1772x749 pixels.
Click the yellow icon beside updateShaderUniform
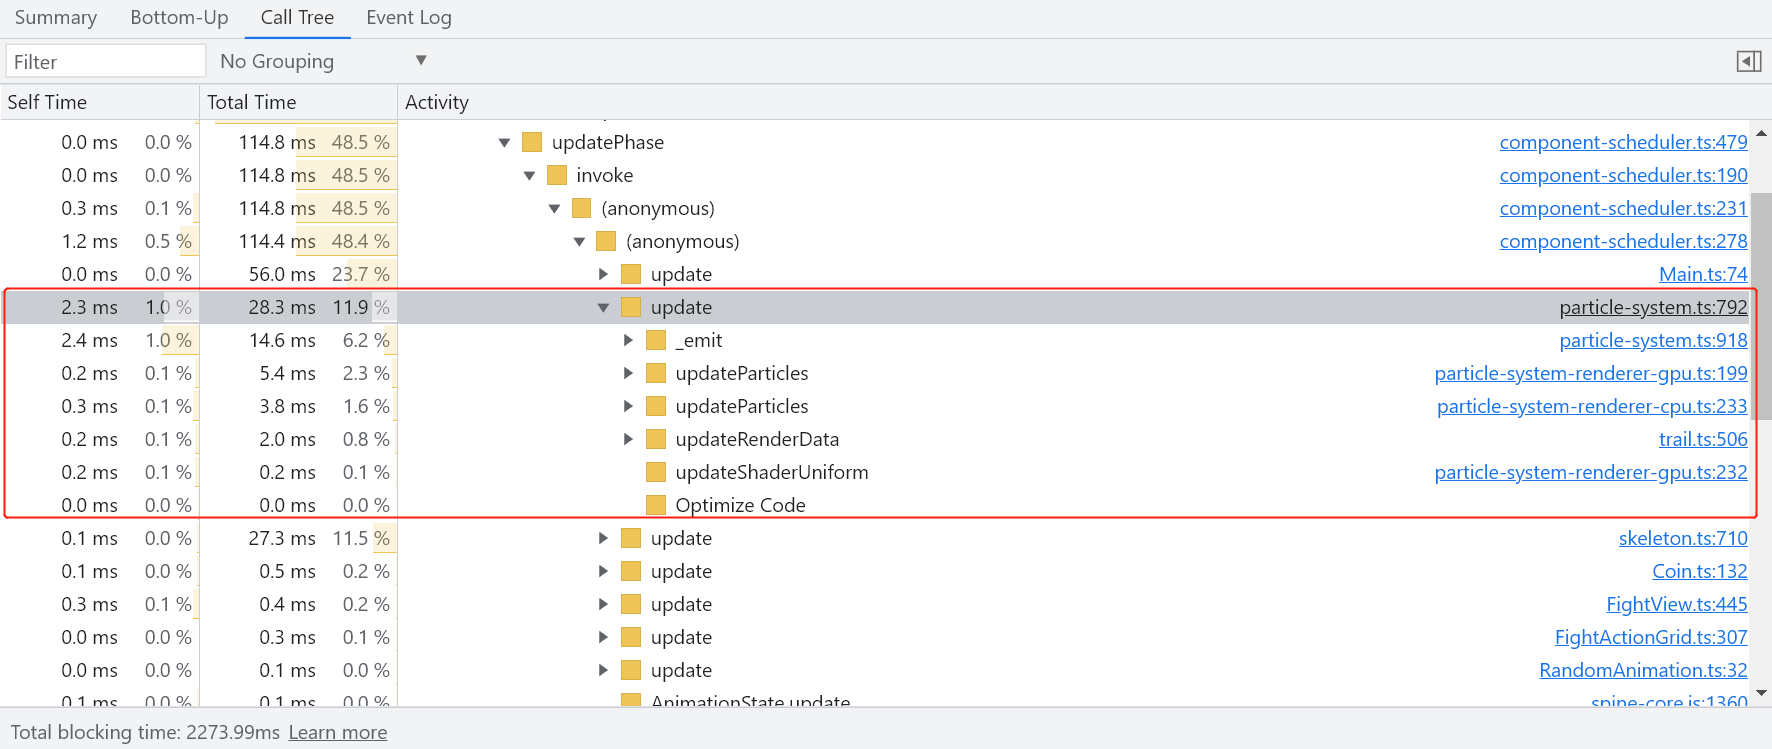656,472
